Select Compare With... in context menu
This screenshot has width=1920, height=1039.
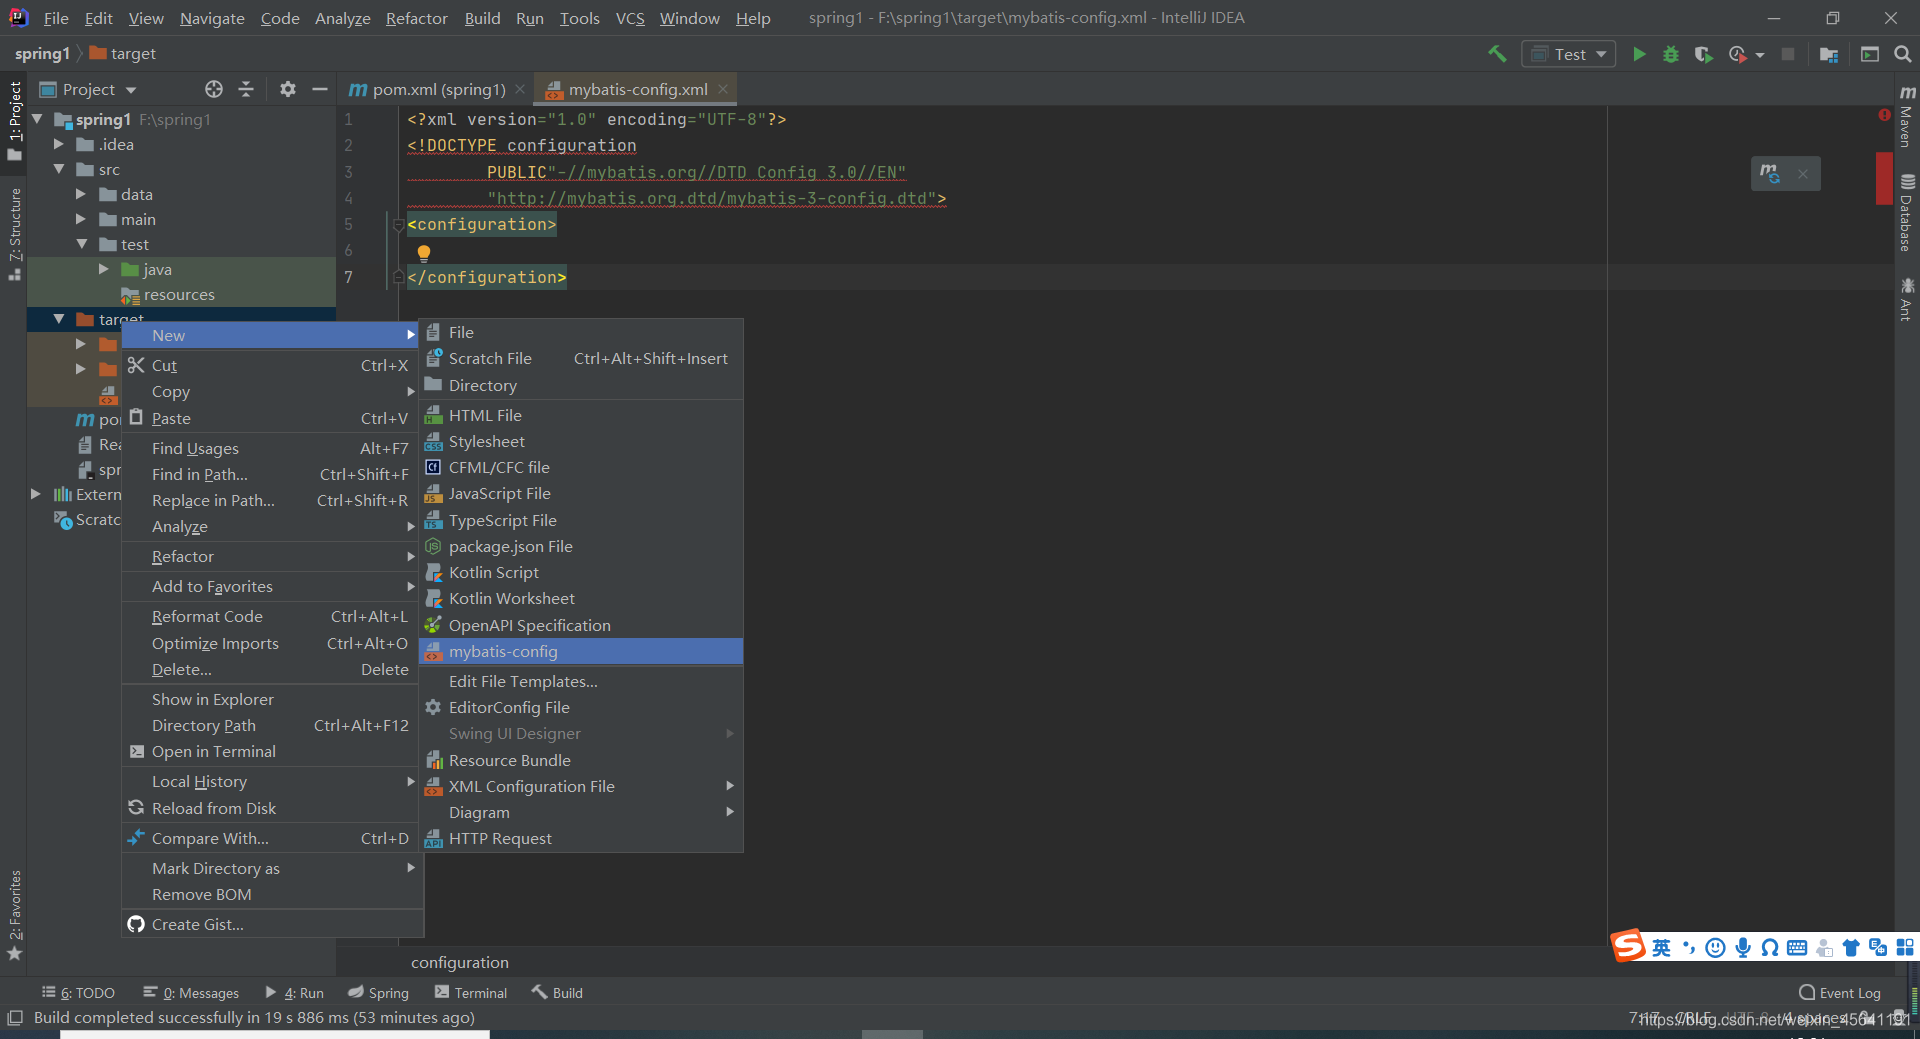pos(272,838)
